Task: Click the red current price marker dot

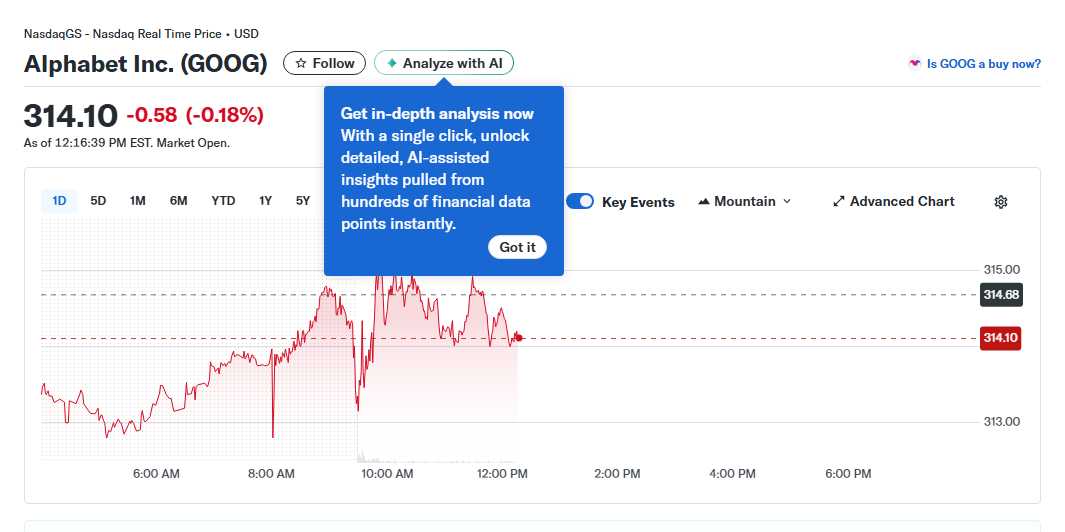Action: click(x=518, y=338)
